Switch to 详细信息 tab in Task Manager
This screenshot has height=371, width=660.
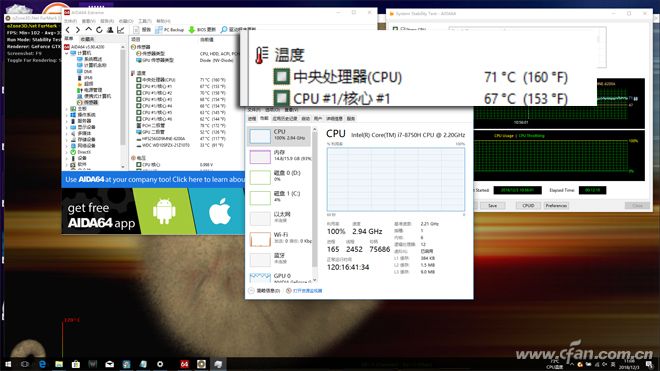tap(335, 119)
